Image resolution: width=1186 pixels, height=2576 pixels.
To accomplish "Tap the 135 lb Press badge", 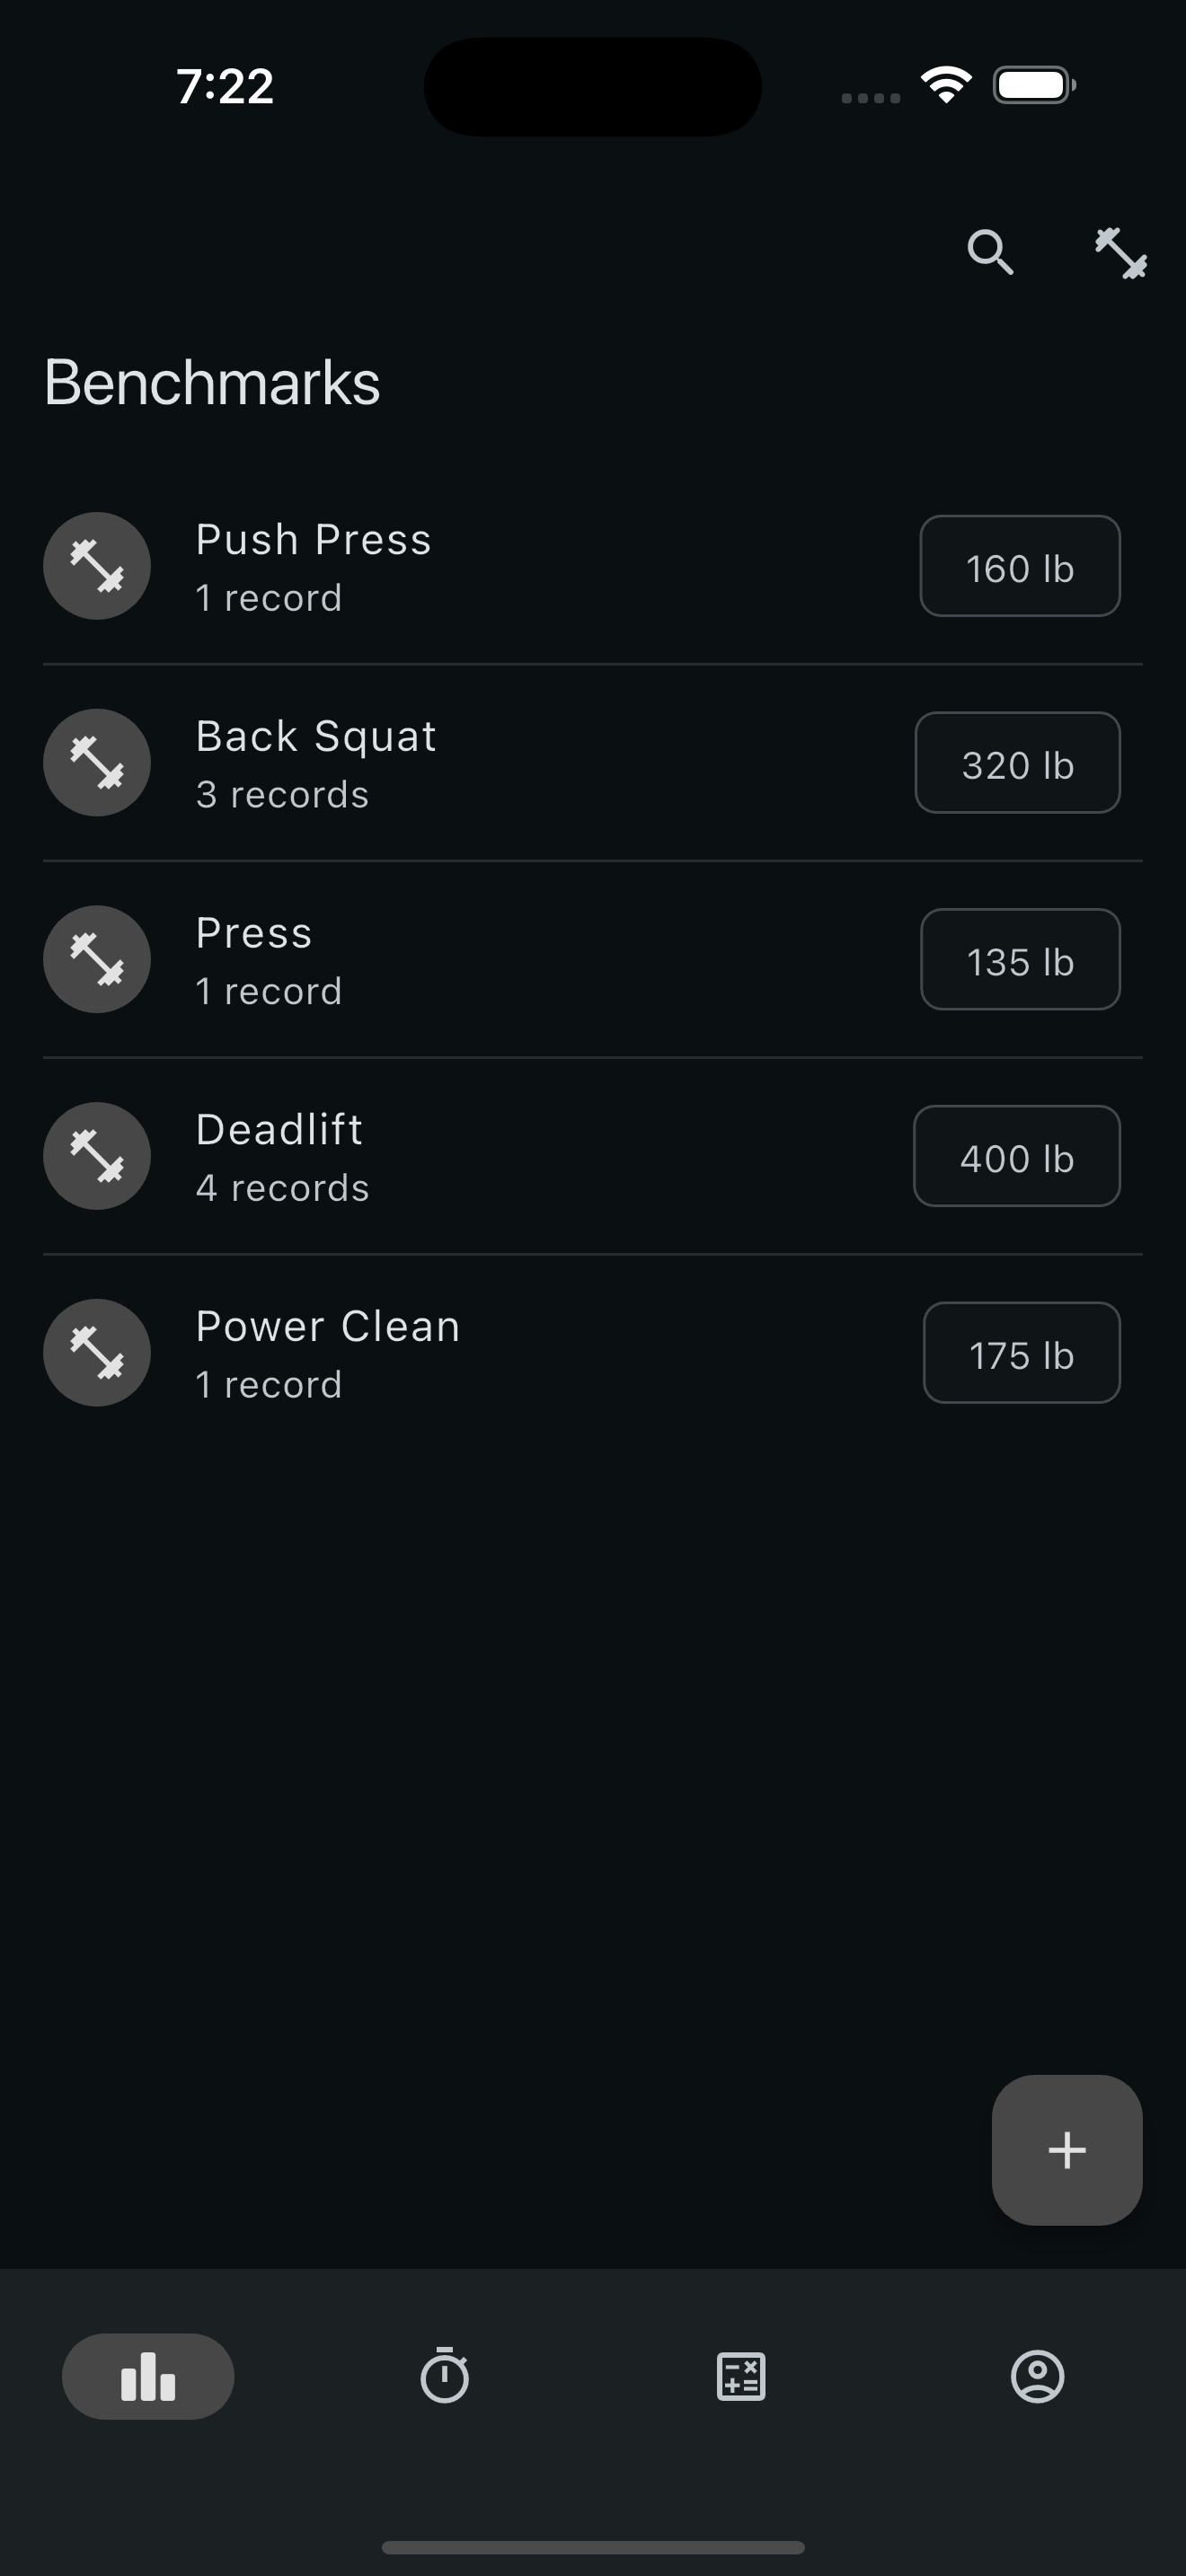I will pos(1019,960).
